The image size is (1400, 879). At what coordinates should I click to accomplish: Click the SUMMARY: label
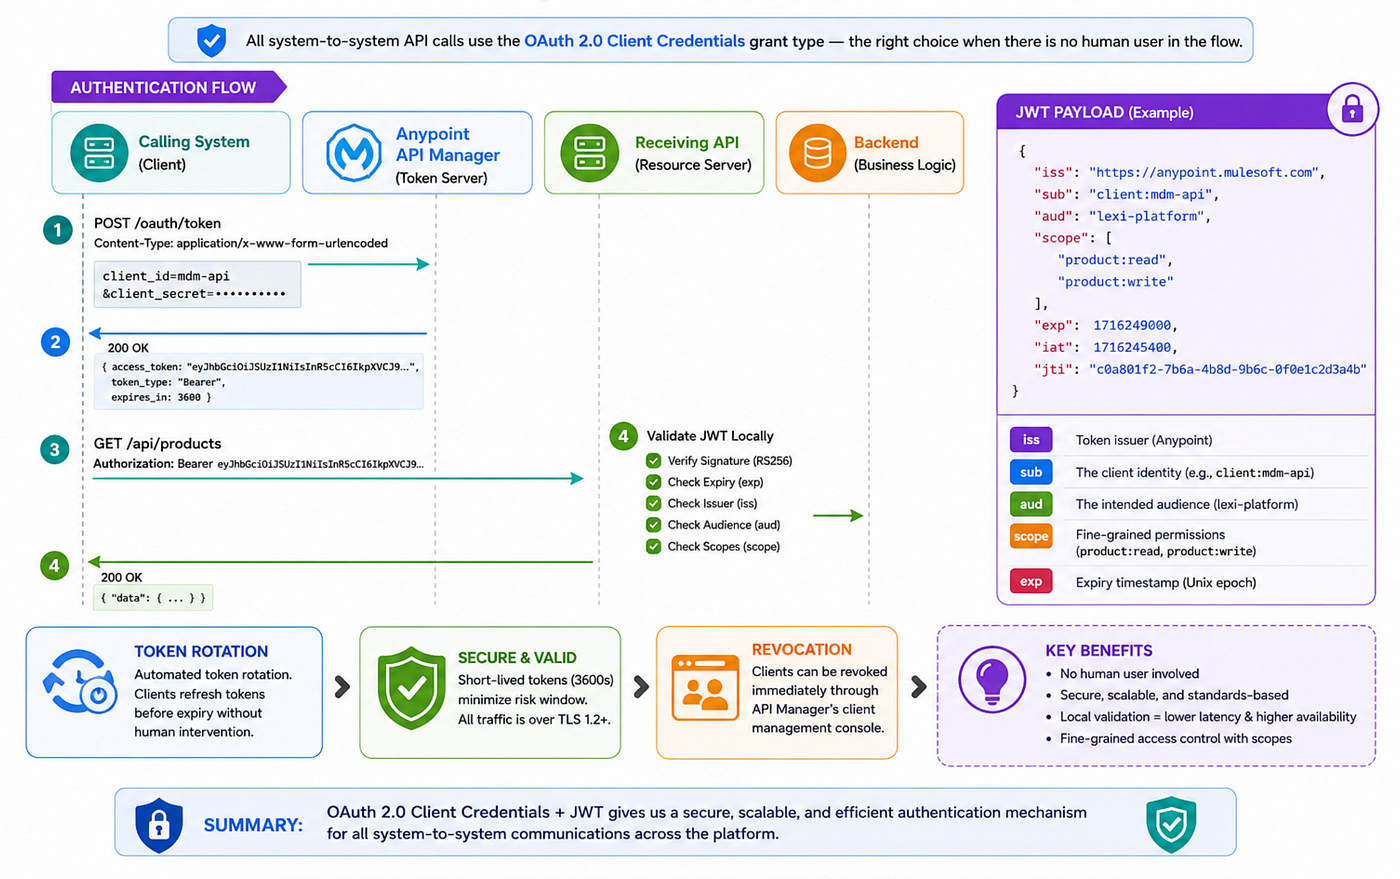[x=253, y=825]
